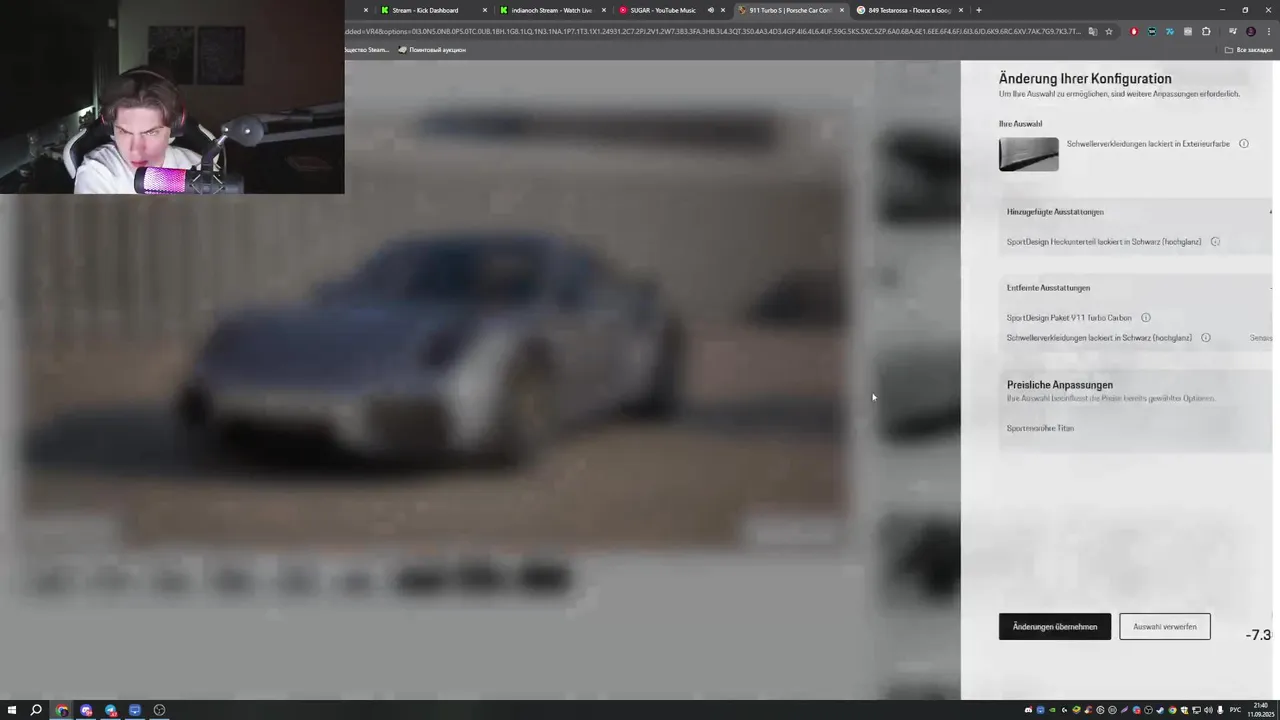The image size is (1280, 720).
Task: Click the red extension icon in the toolbar
Action: (x=1133, y=31)
